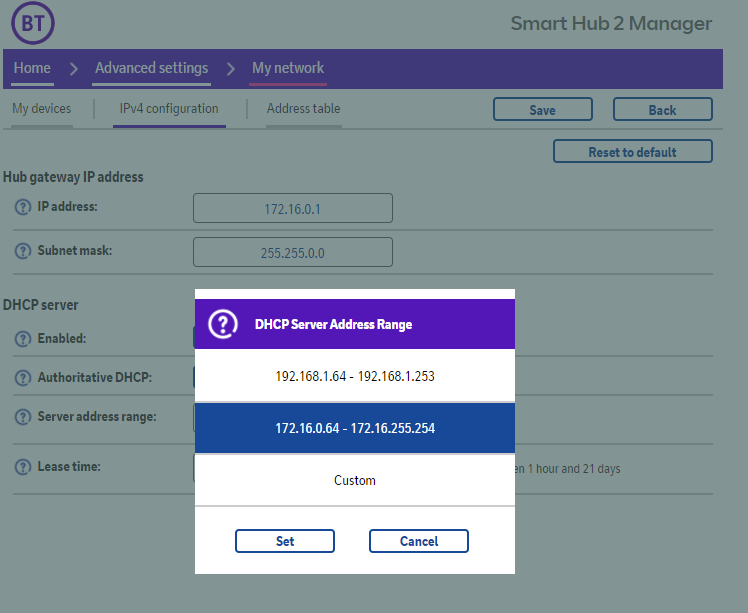Image resolution: width=748 pixels, height=613 pixels.
Task: Click the BT logo icon
Action: tap(33, 21)
